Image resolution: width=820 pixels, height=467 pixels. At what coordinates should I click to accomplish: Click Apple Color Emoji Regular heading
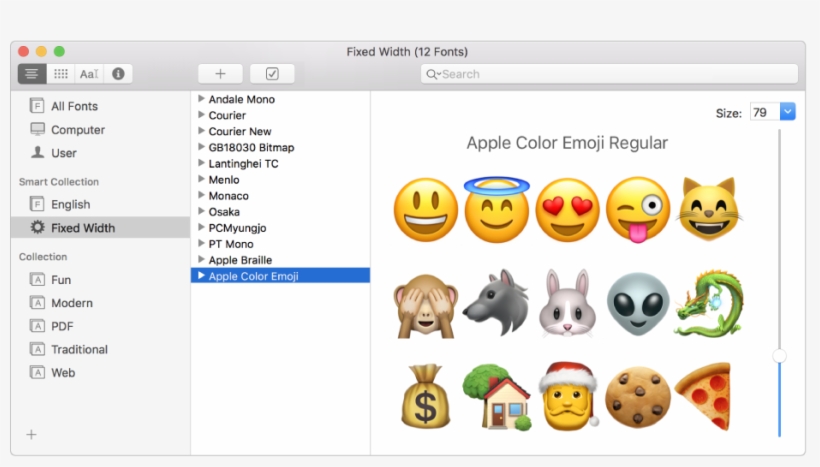[x=567, y=143]
